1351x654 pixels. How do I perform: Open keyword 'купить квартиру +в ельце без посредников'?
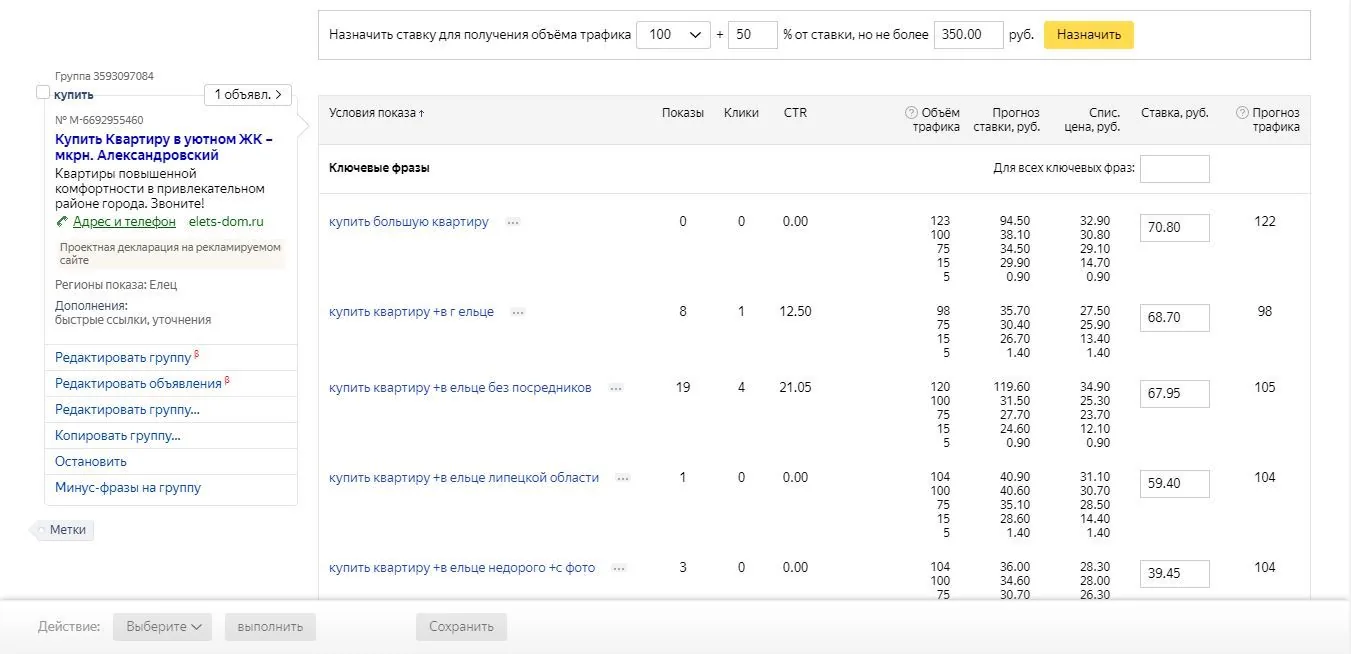point(460,388)
